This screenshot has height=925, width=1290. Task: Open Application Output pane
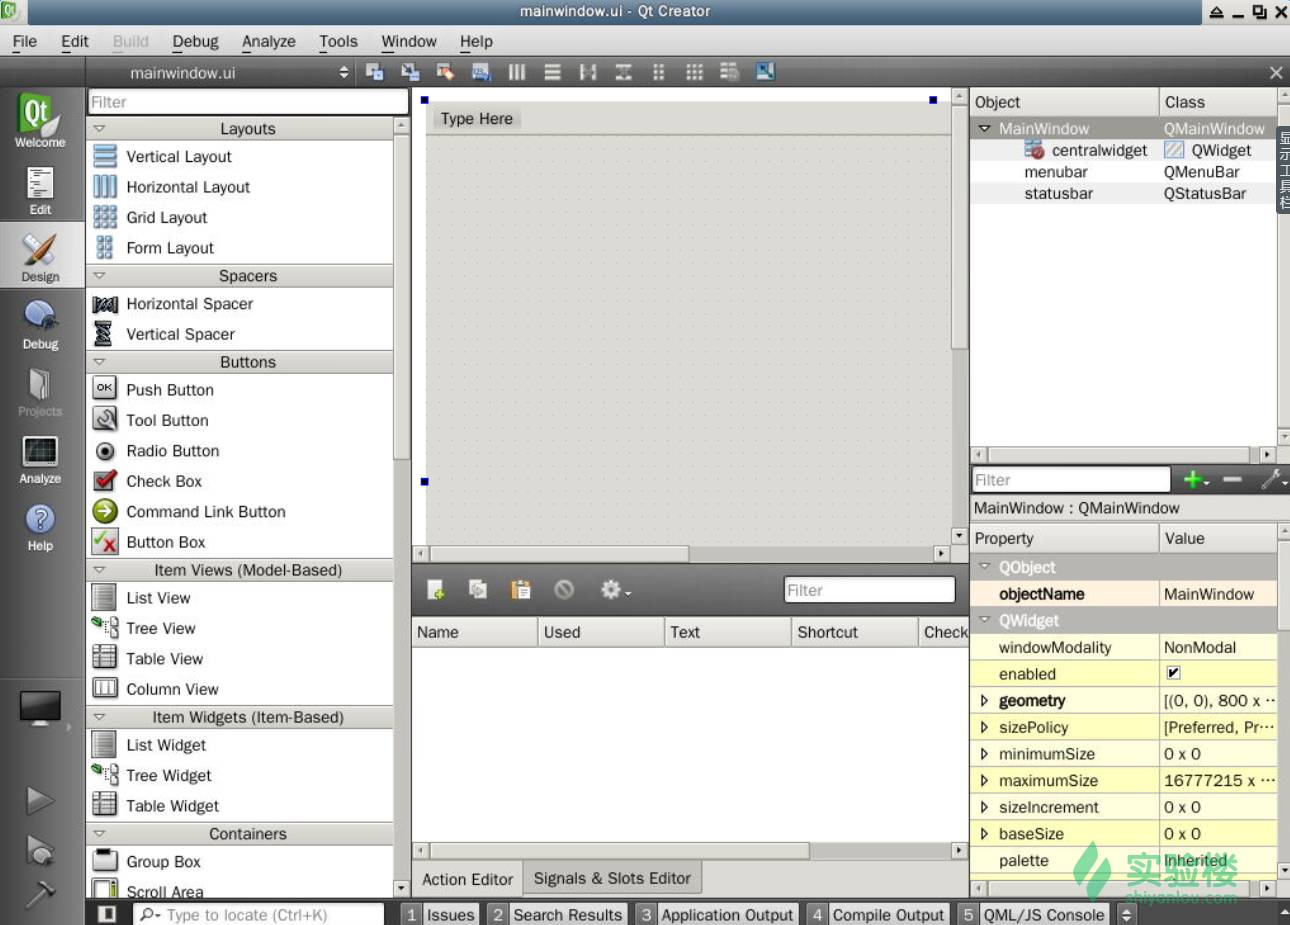[x=717, y=914]
